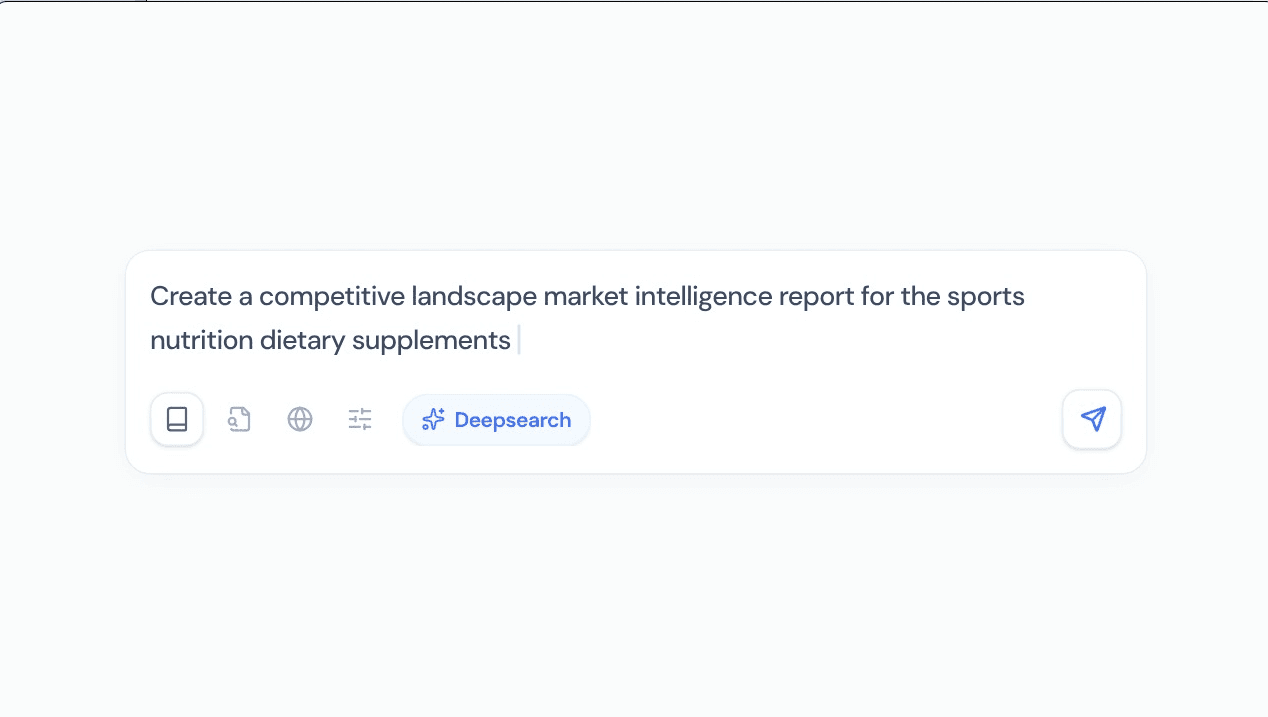The width and height of the screenshot is (1268, 717).
Task: Place cursor after the word "supplements"
Action: [x=513, y=340]
